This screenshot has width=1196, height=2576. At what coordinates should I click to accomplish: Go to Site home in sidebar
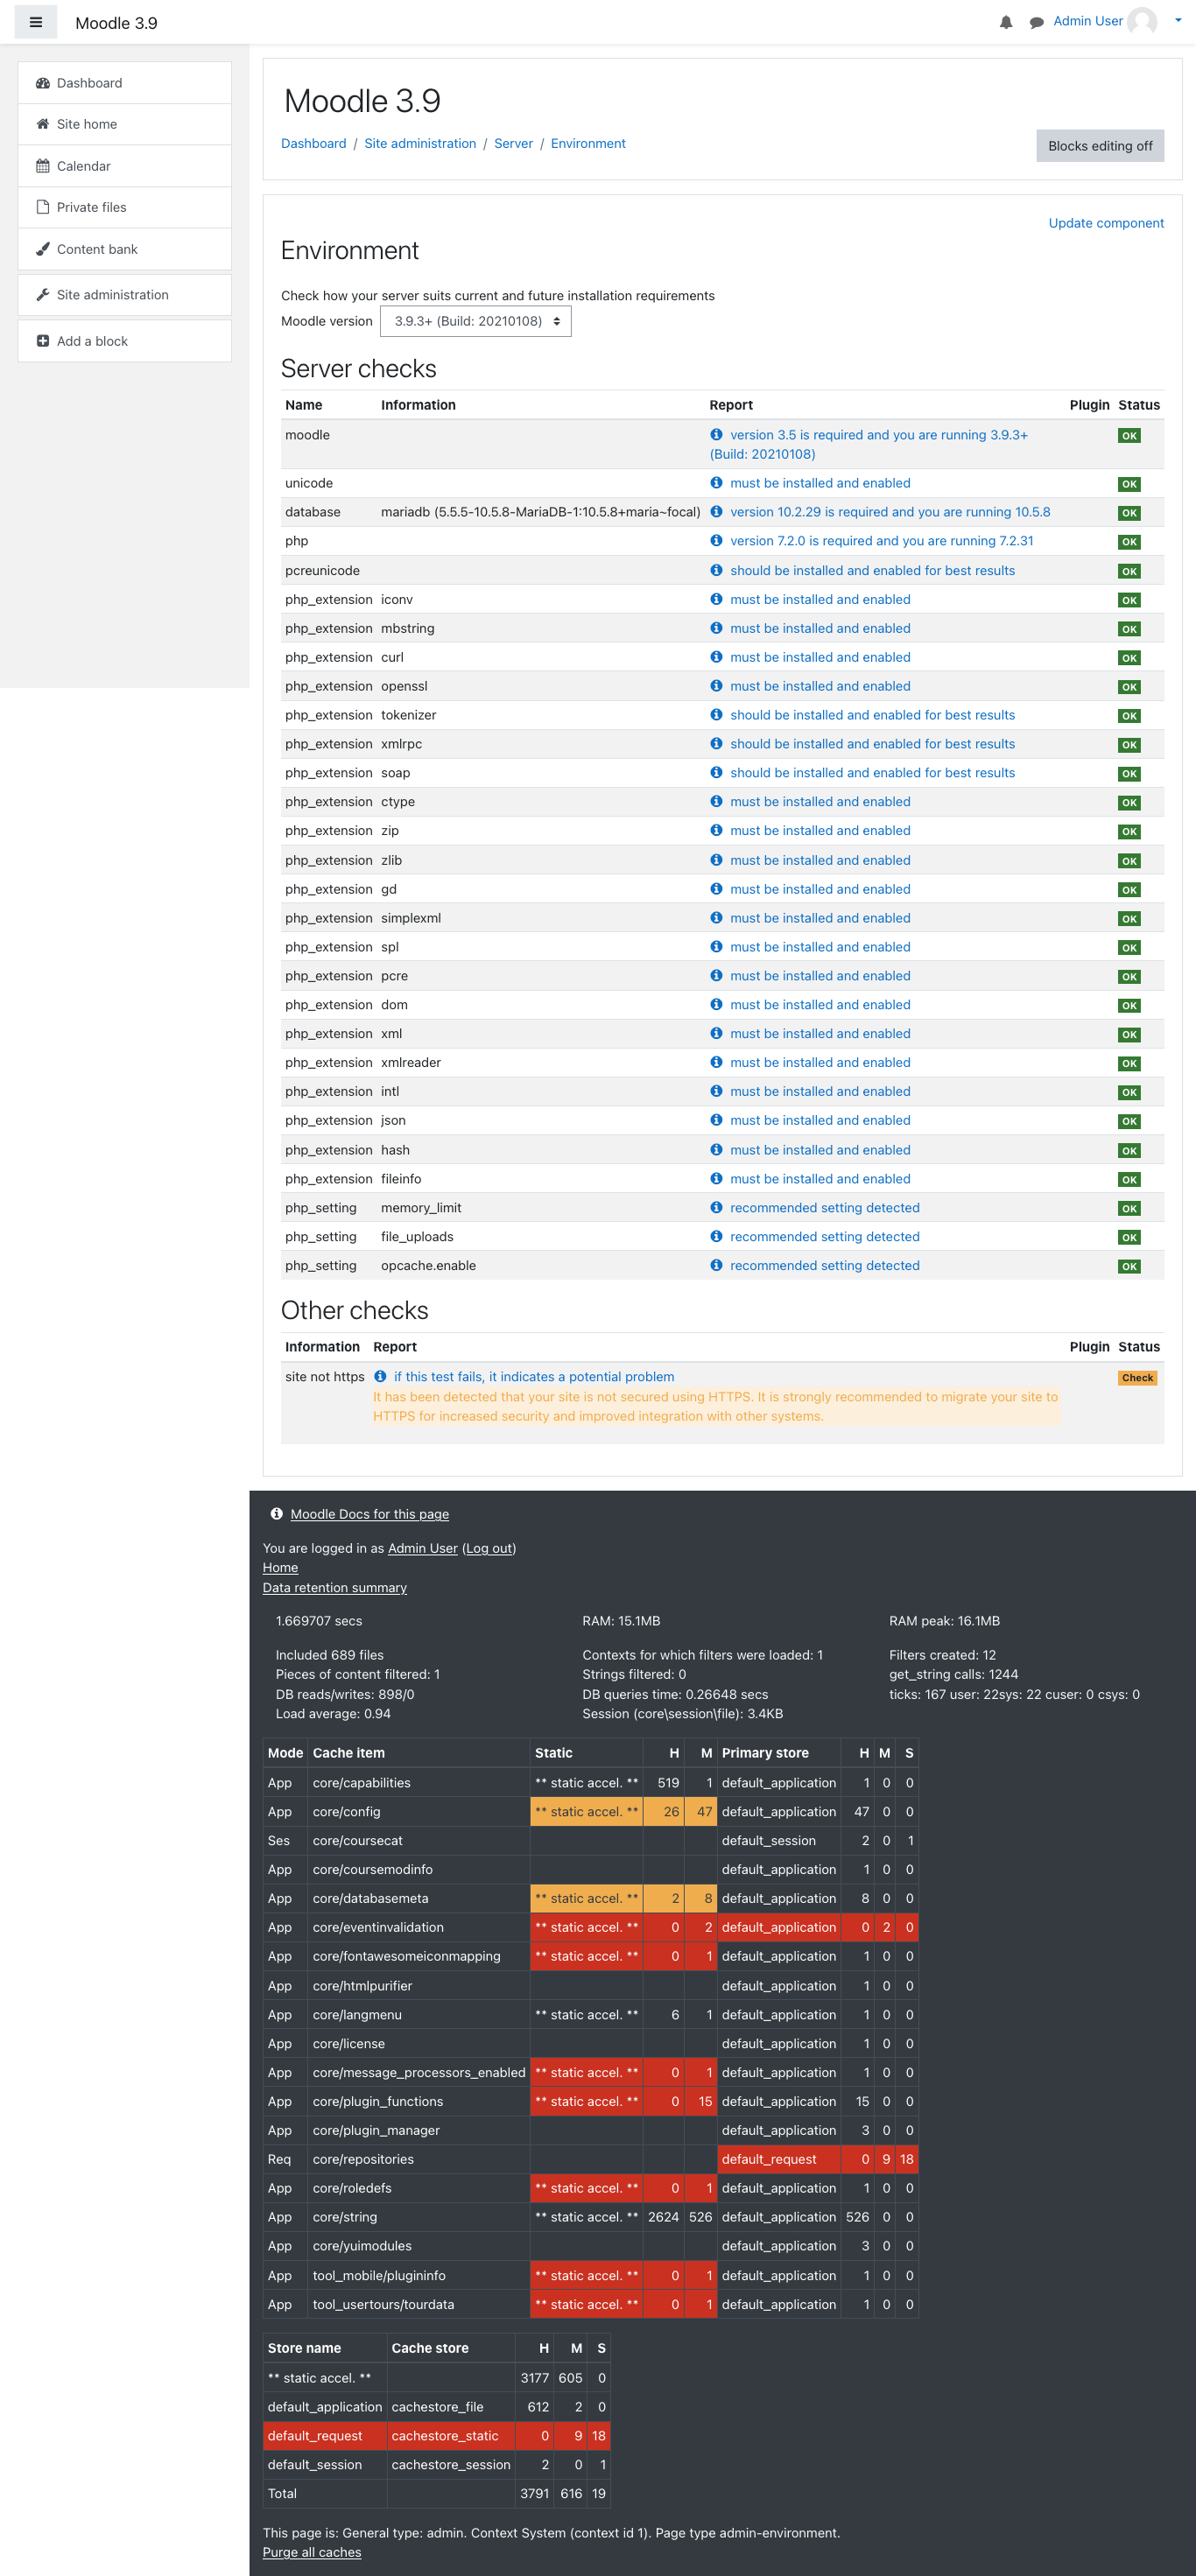125,124
